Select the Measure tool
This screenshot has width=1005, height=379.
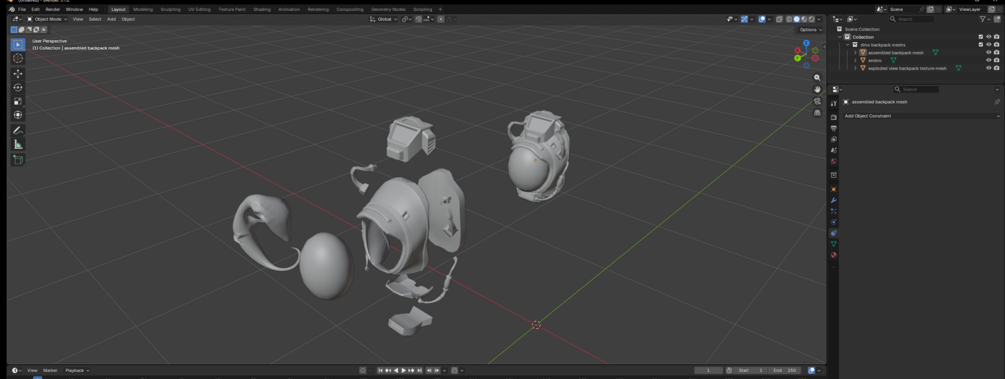pos(18,144)
